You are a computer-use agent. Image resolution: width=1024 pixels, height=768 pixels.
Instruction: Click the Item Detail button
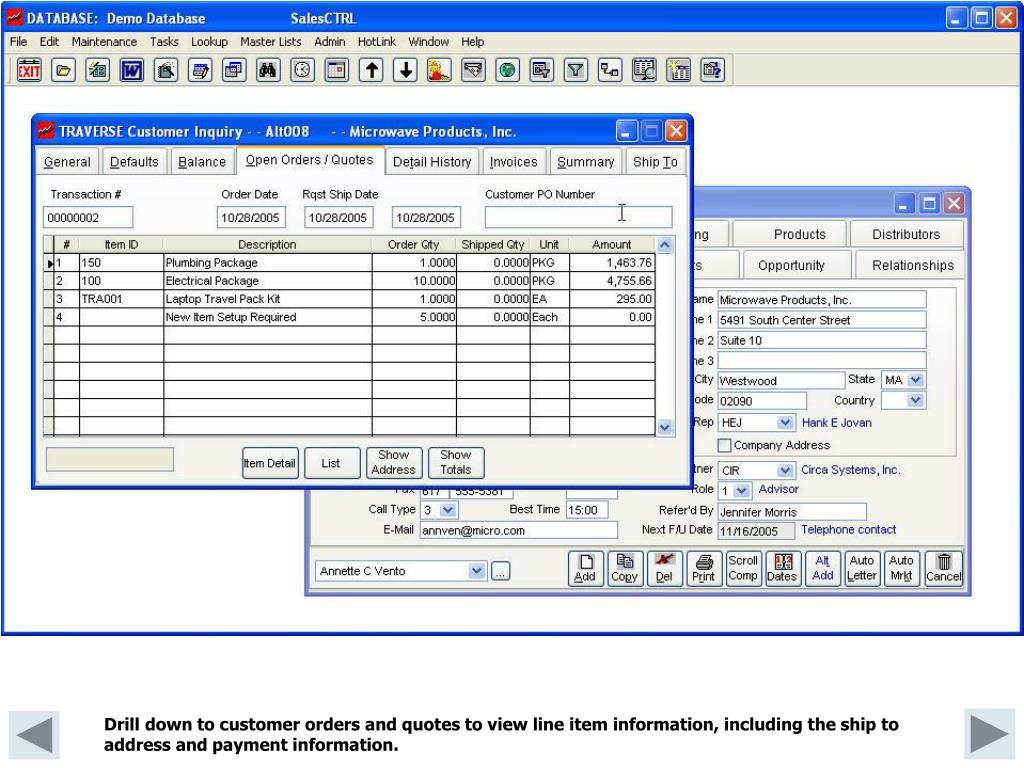[270, 463]
